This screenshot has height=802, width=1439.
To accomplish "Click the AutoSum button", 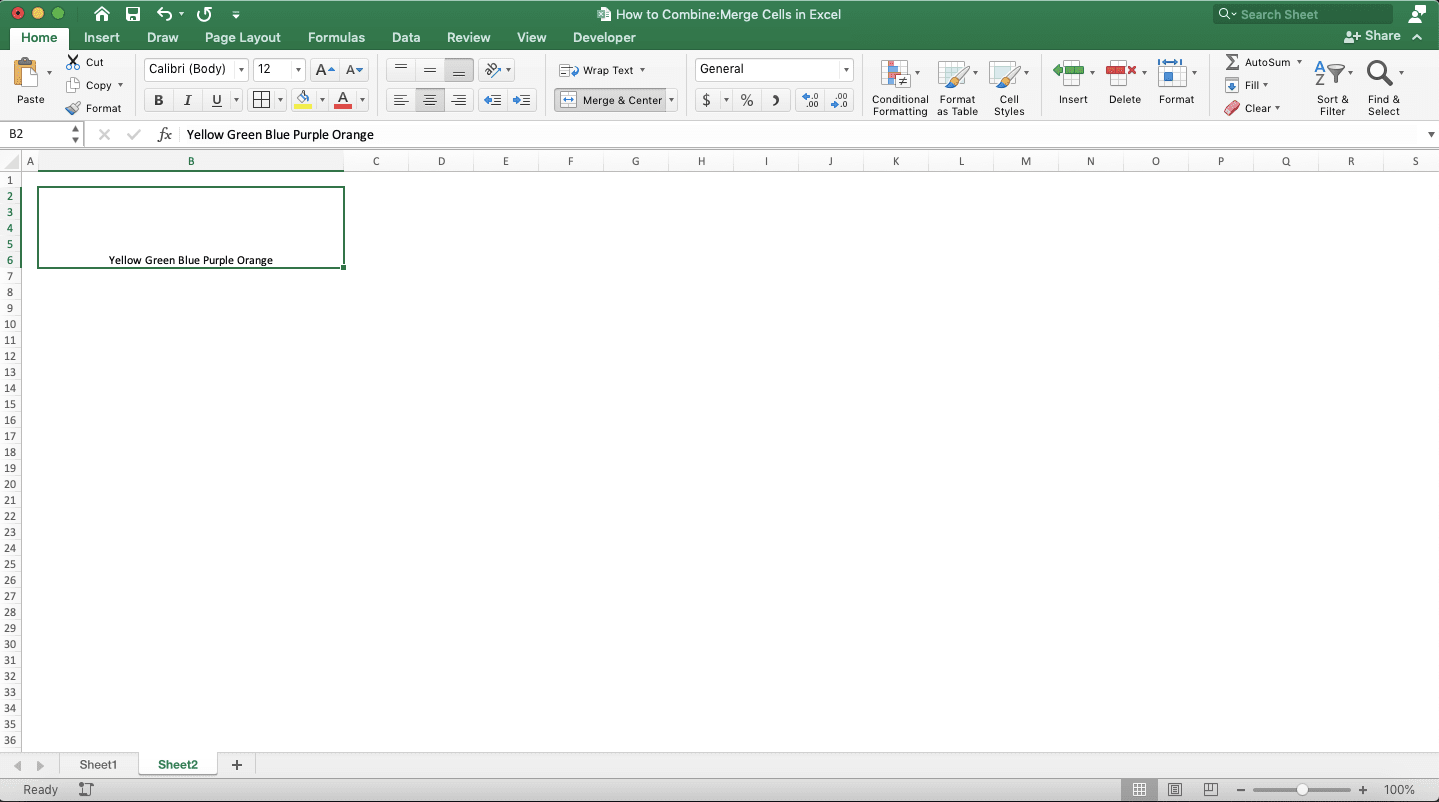I will pyautogui.click(x=1258, y=62).
